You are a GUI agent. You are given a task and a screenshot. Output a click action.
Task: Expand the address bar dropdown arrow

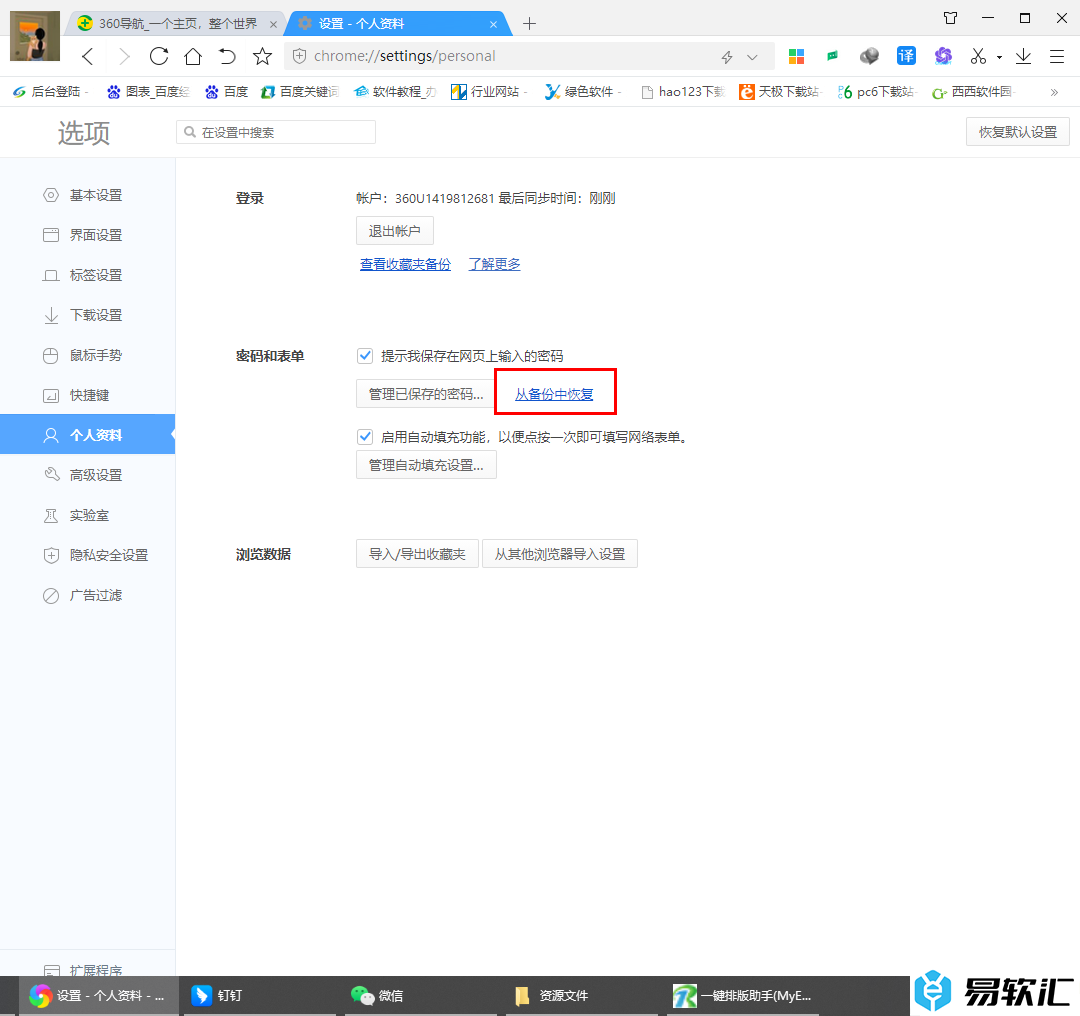[x=752, y=57]
